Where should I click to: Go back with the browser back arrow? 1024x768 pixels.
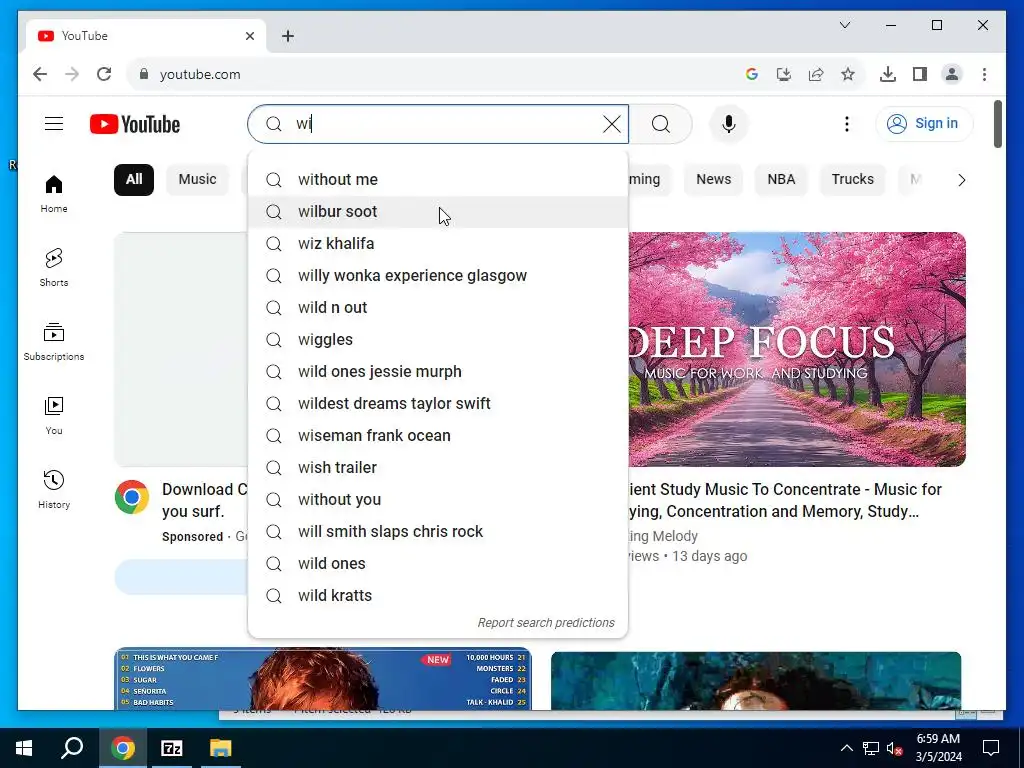click(x=40, y=74)
